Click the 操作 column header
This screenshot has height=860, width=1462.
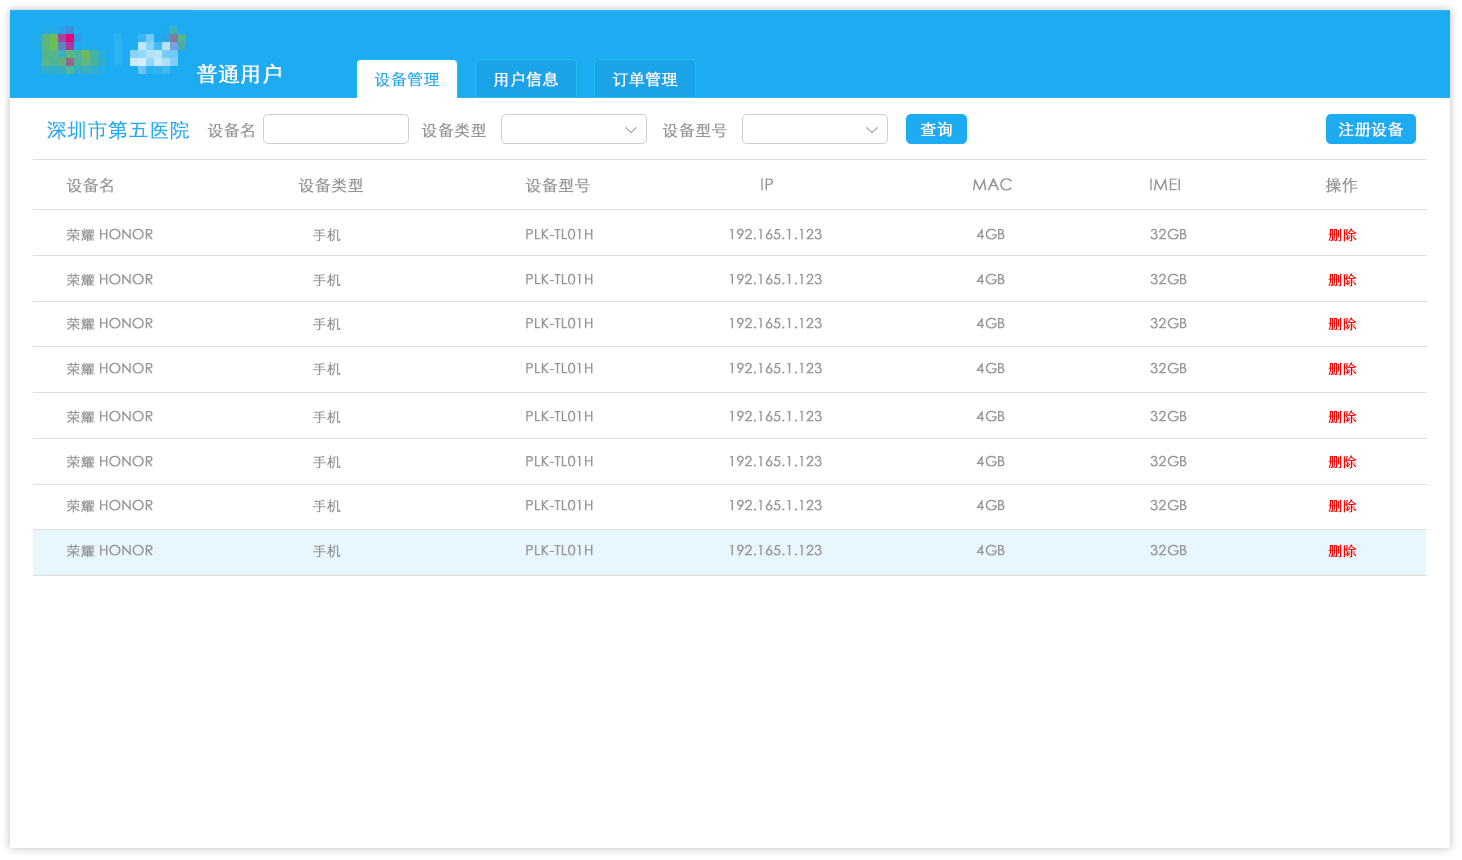(x=1342, y=185)
